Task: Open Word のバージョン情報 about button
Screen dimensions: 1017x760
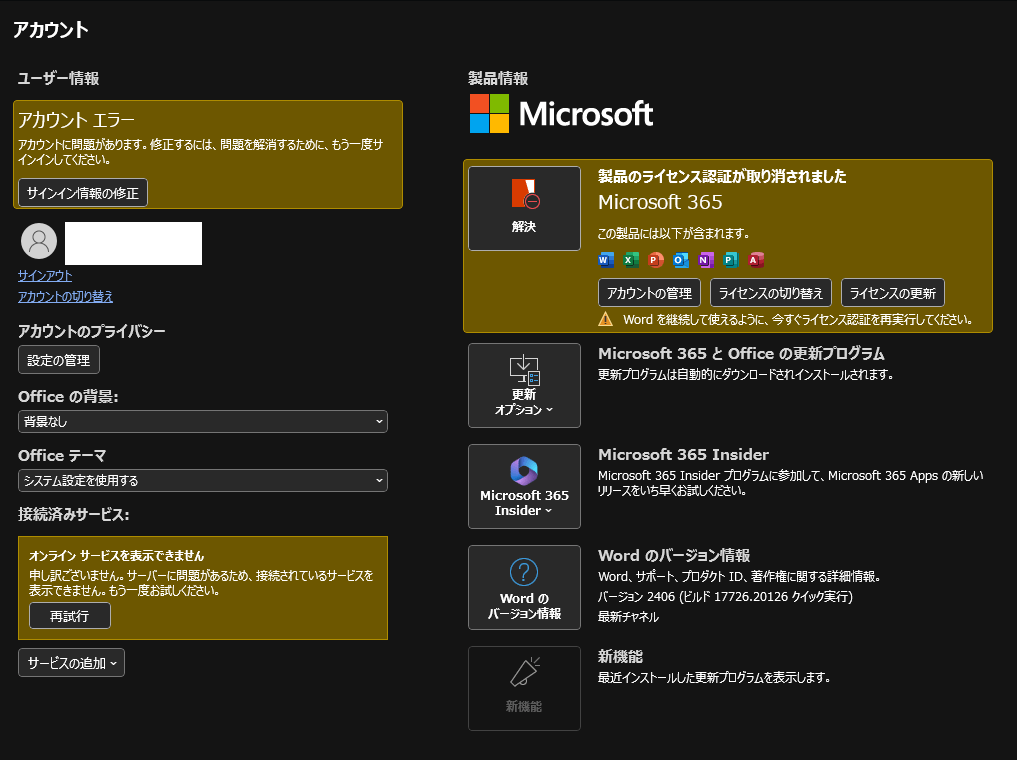Action: coord(524,588)
